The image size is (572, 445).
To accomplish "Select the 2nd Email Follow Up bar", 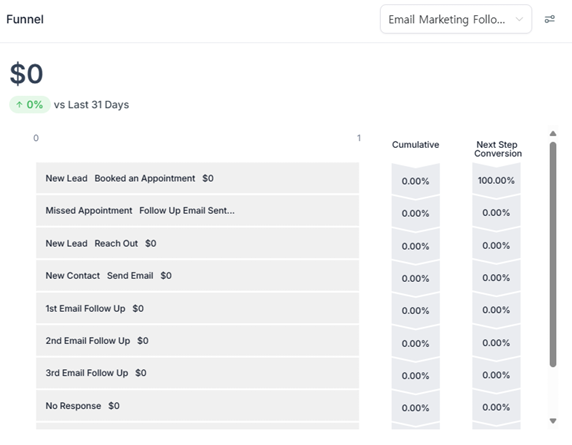I will (x=197, y=341).
